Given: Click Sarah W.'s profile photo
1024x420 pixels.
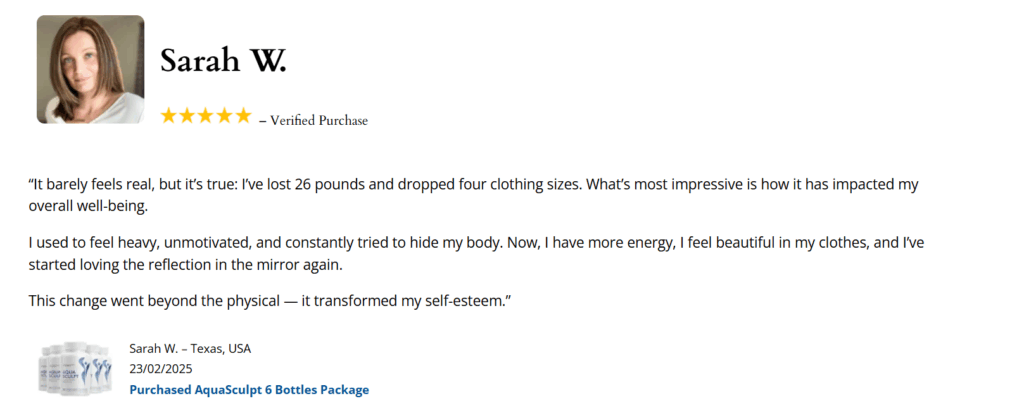Looking at the screenshot, I should tap(91, 69).
